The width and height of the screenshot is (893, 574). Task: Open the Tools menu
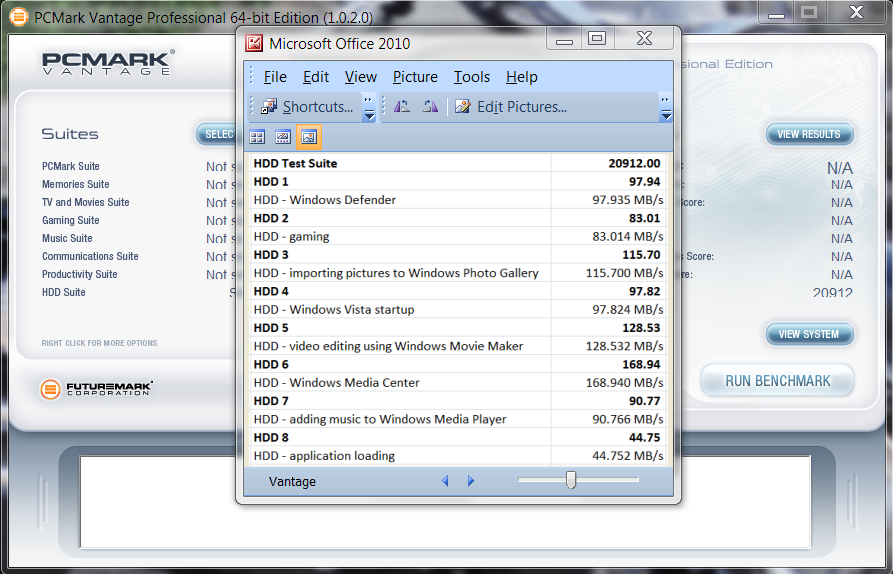pyautogui.click(x=471, y=77)
